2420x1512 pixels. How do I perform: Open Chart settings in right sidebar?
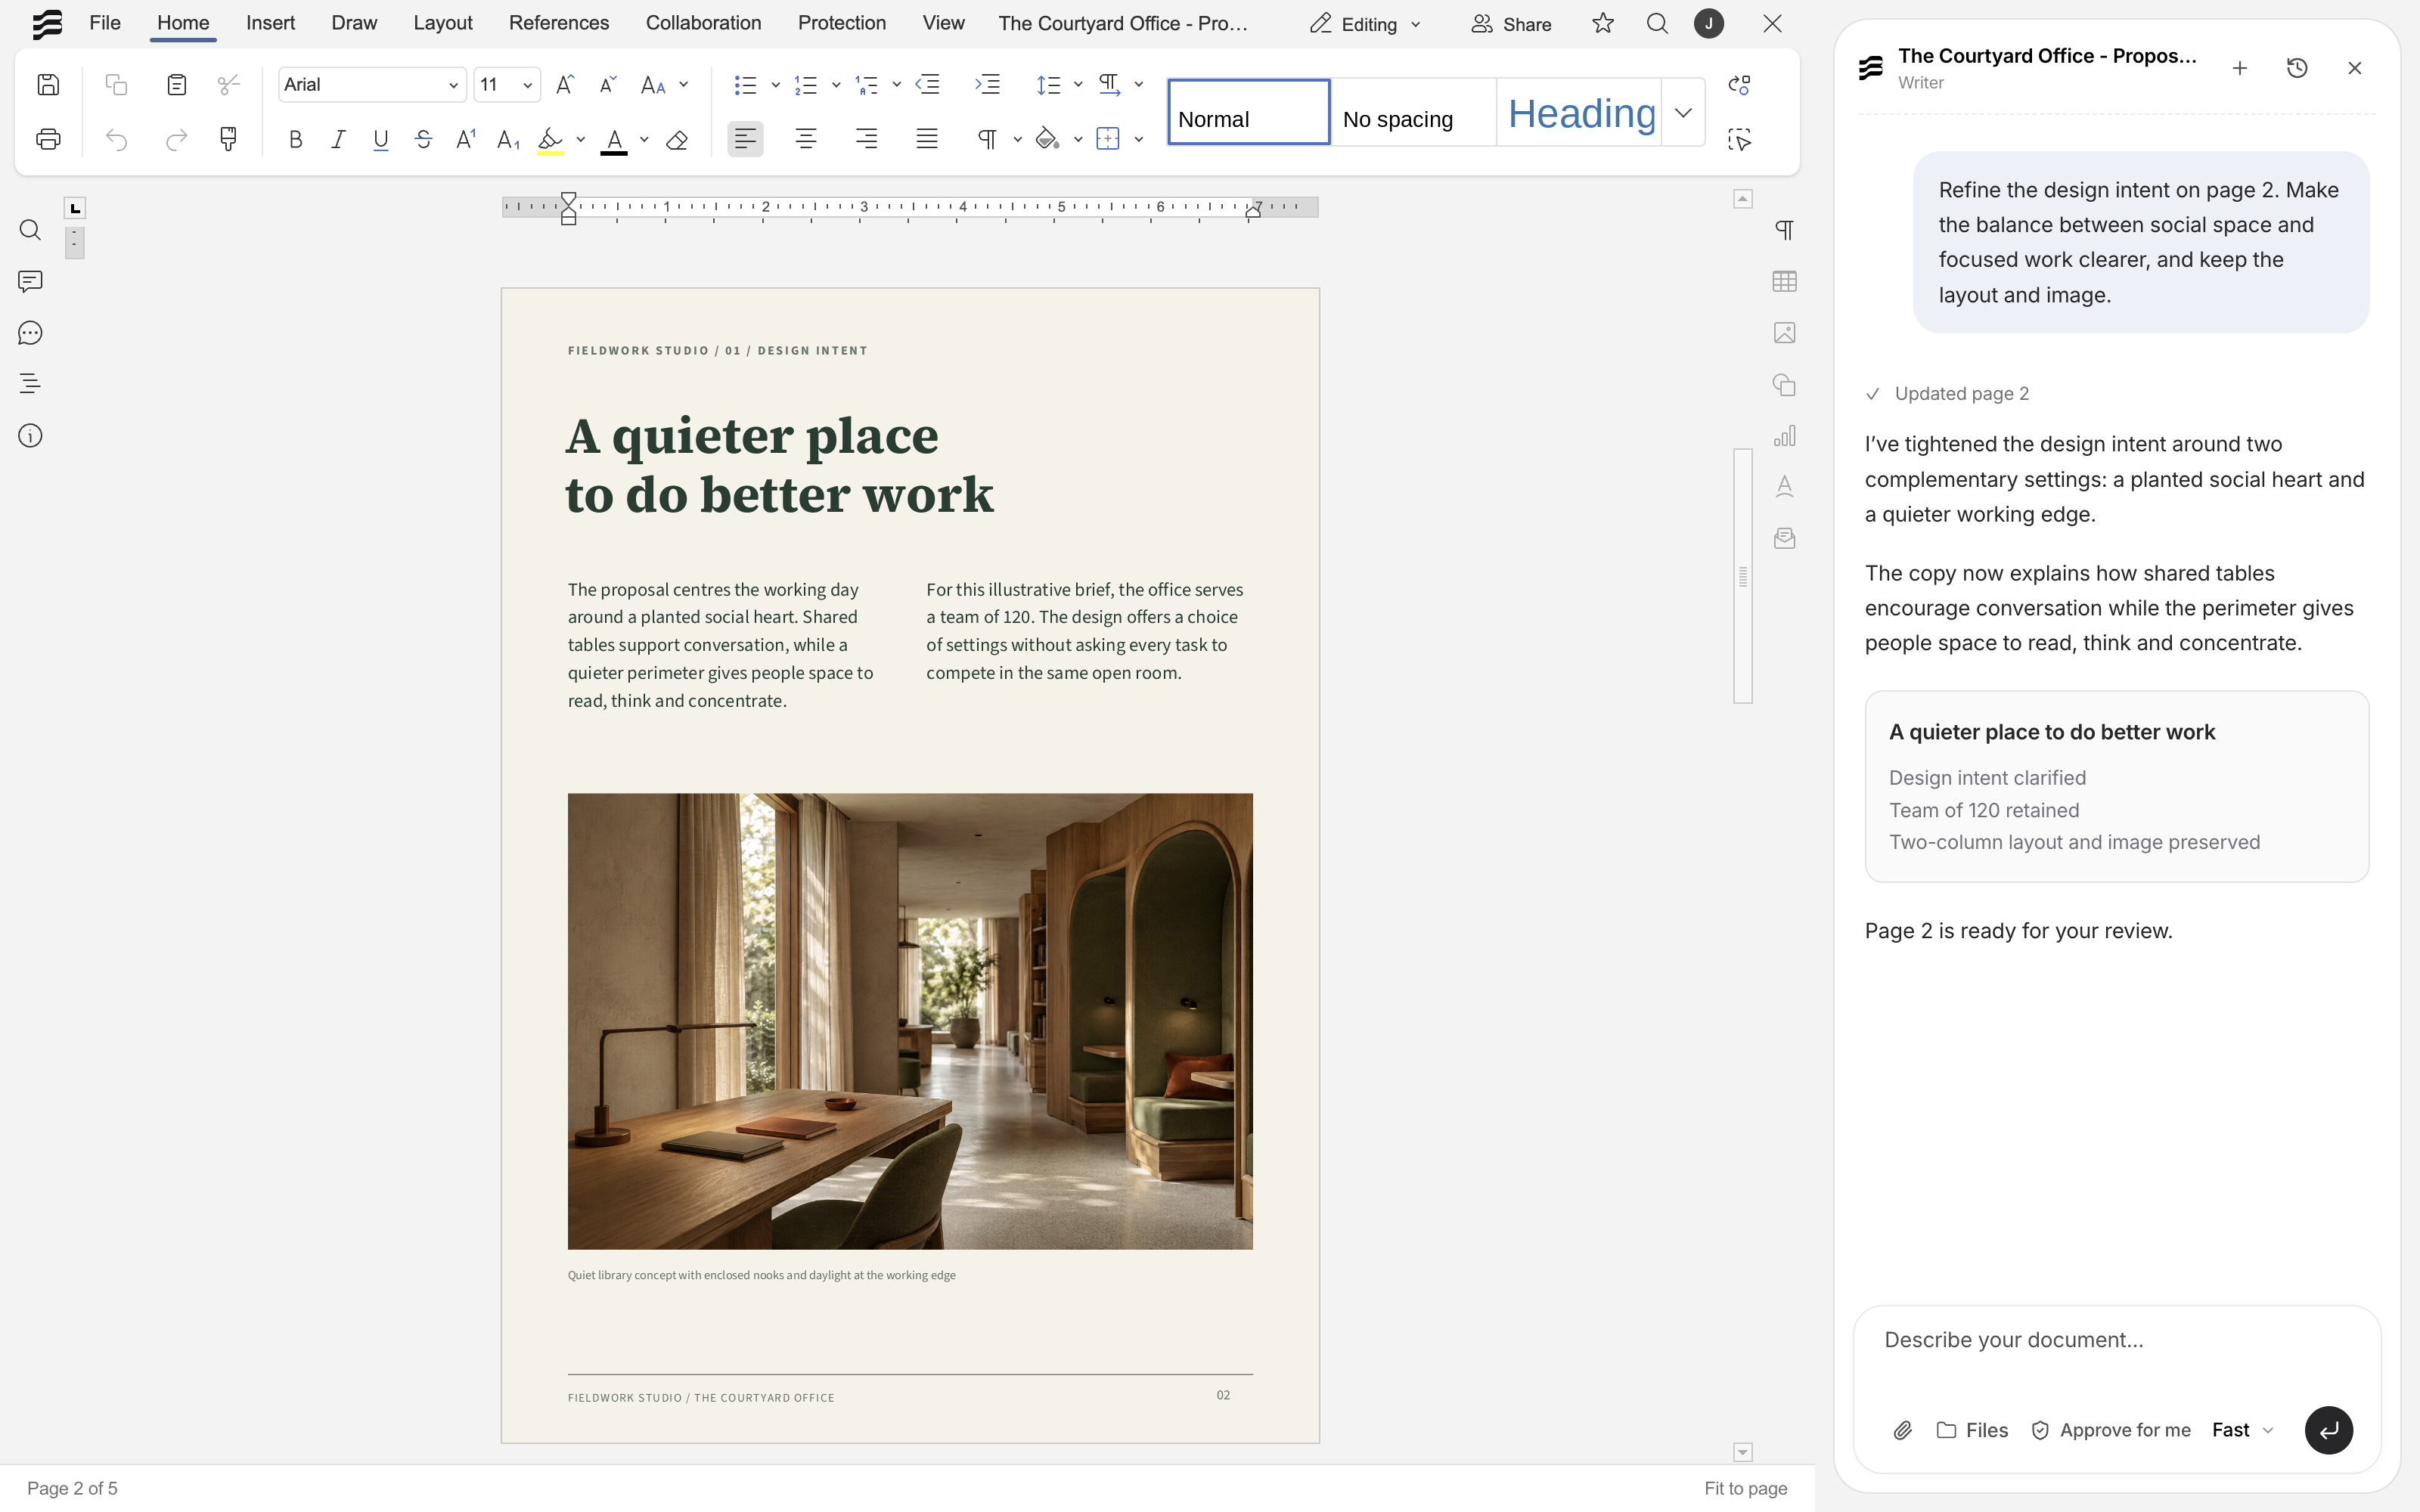(x=1784, y=436)
